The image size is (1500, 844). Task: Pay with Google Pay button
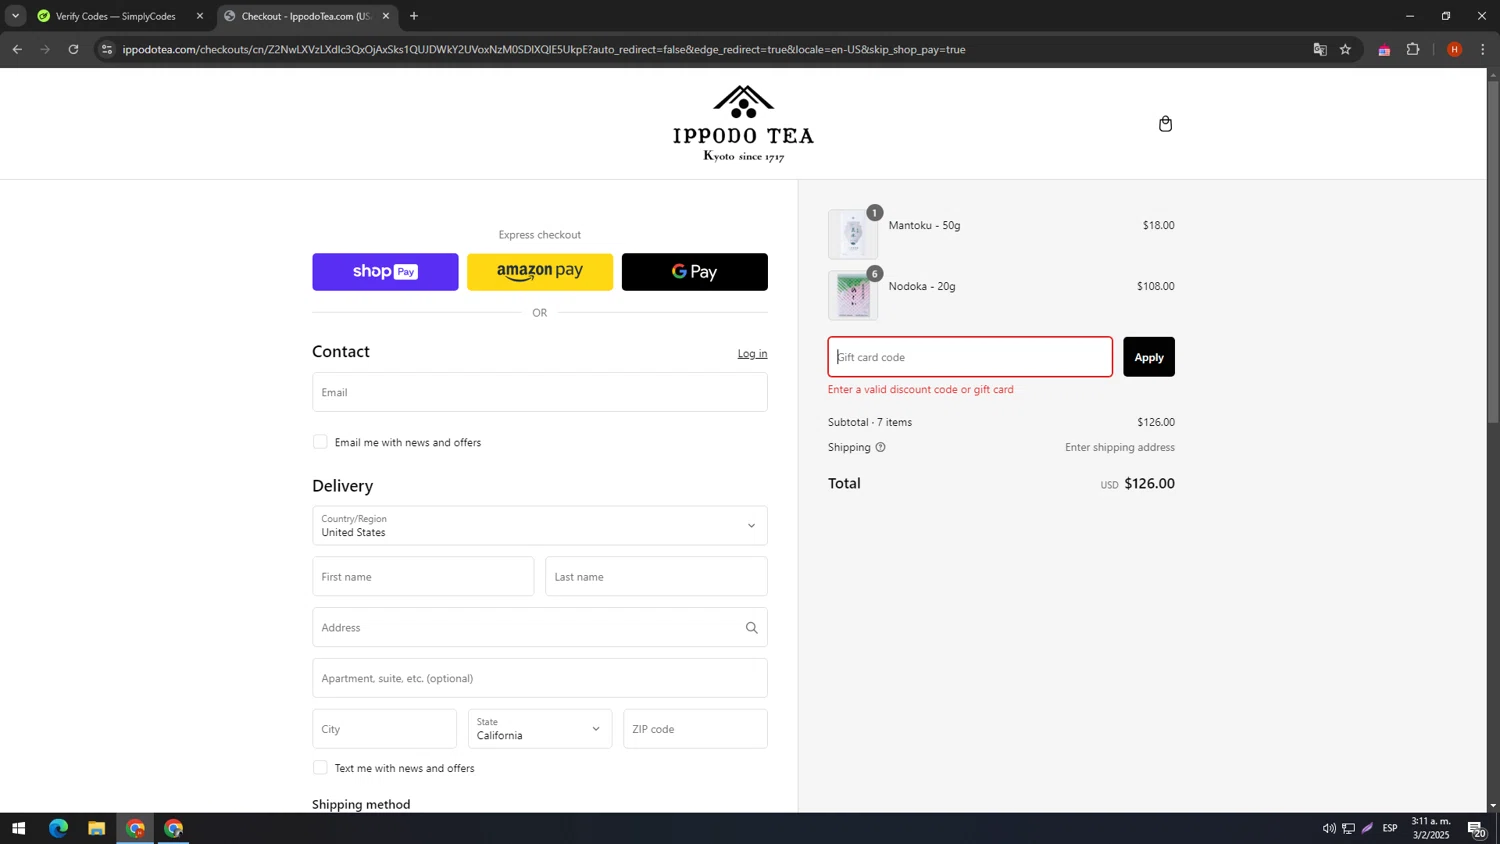coord(695,272)
